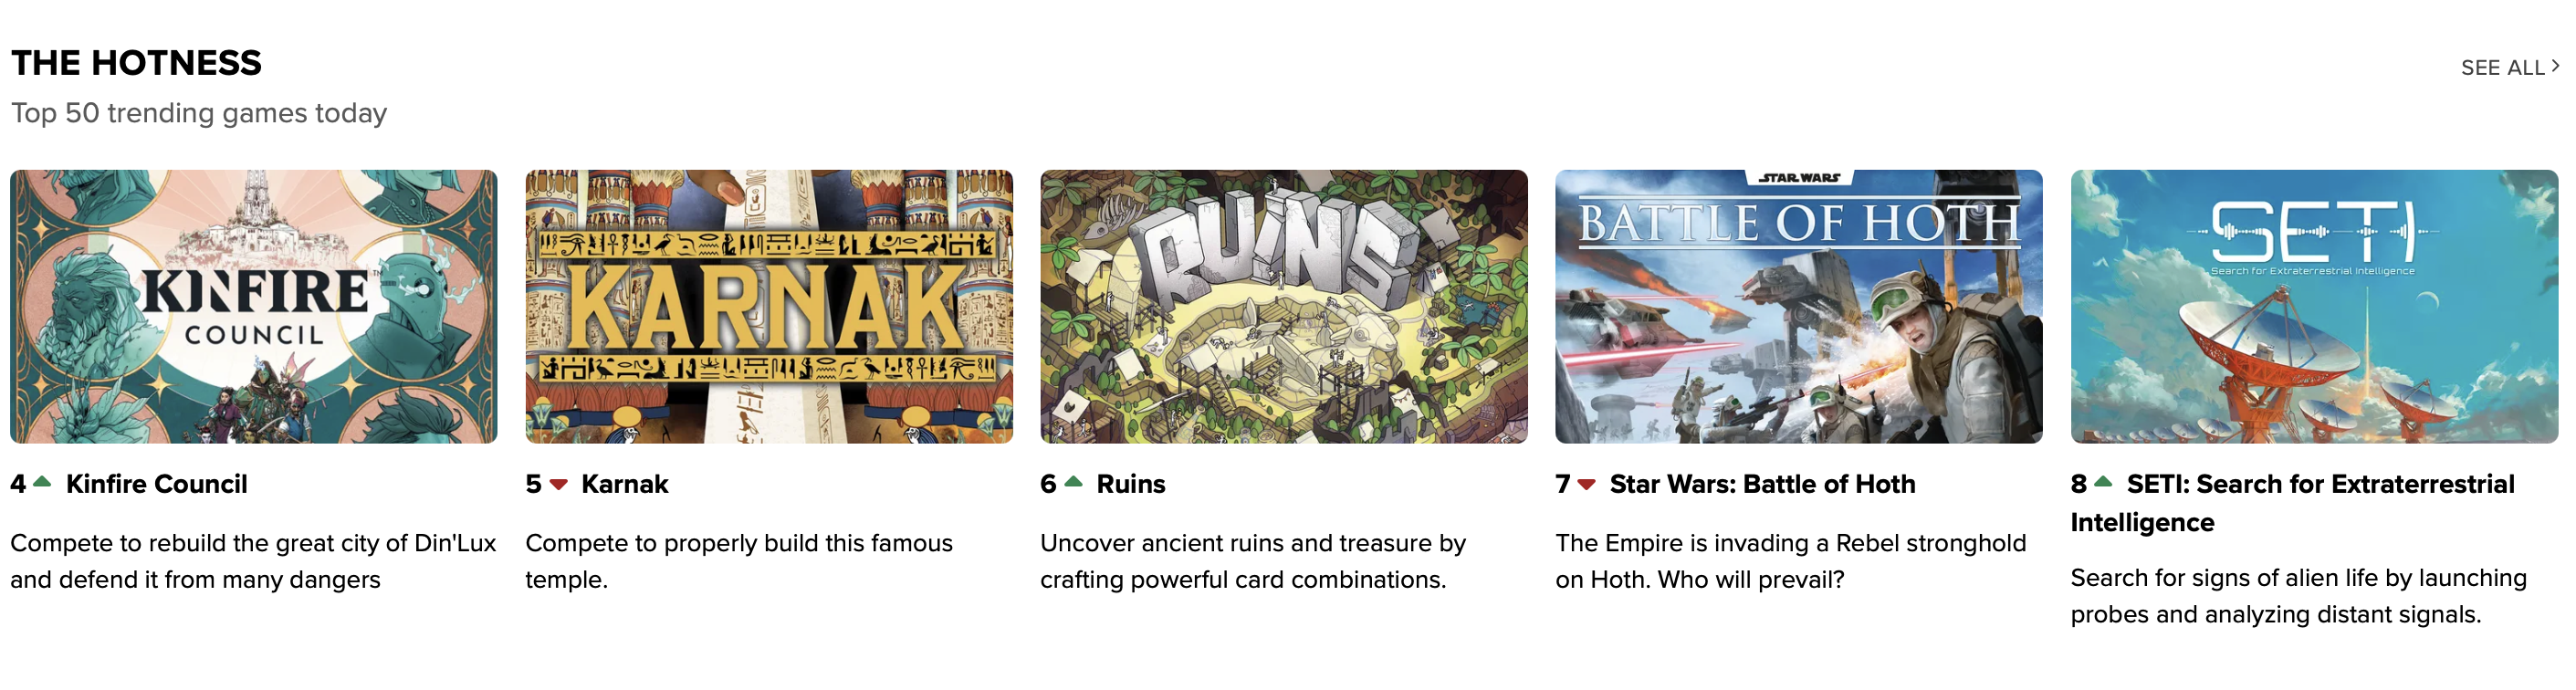The width and height of the screenshot is (2576, 690).
Task: Open the SEE ALL hotness list
Action: pos(2510,67)
